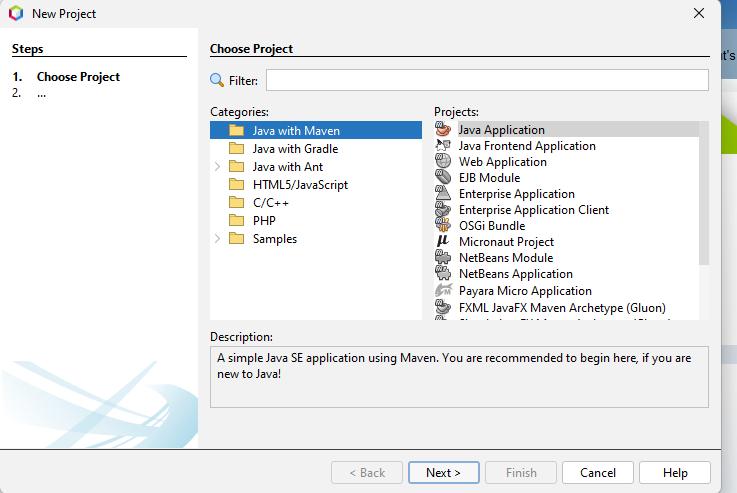Click the Java with Ant folder icon
Image resolution: width=737 pixels, height=493 pixels.
click(x=236, y=166)
